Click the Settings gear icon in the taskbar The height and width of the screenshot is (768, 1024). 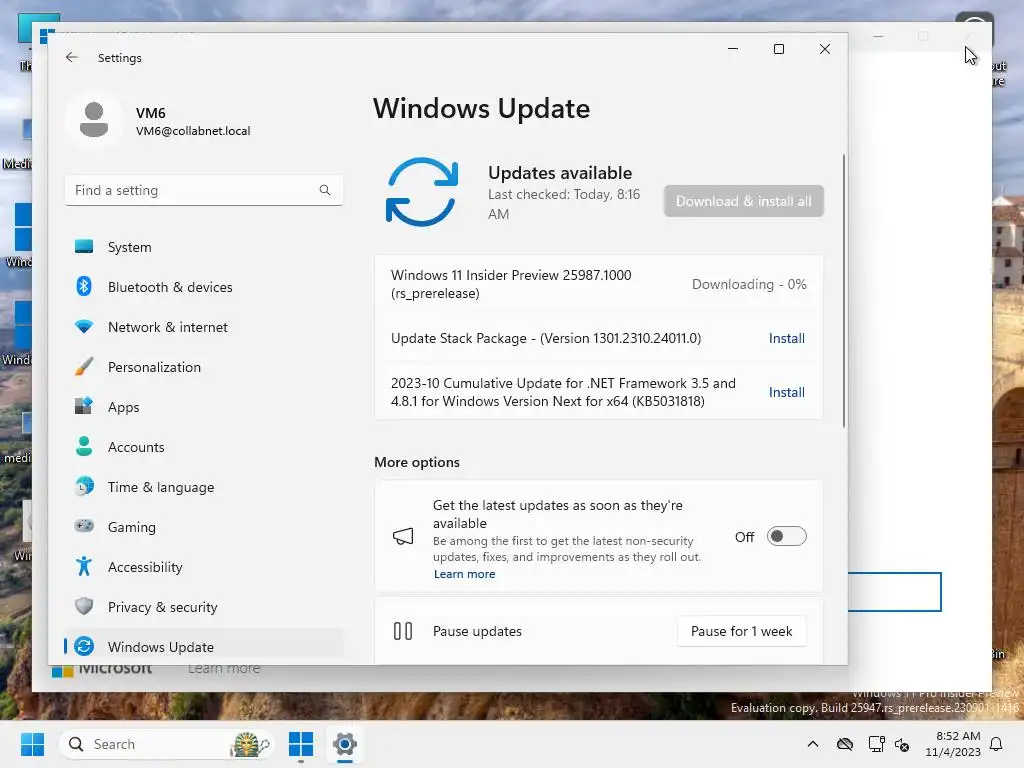pyautogui.click(x=345, y=744)
